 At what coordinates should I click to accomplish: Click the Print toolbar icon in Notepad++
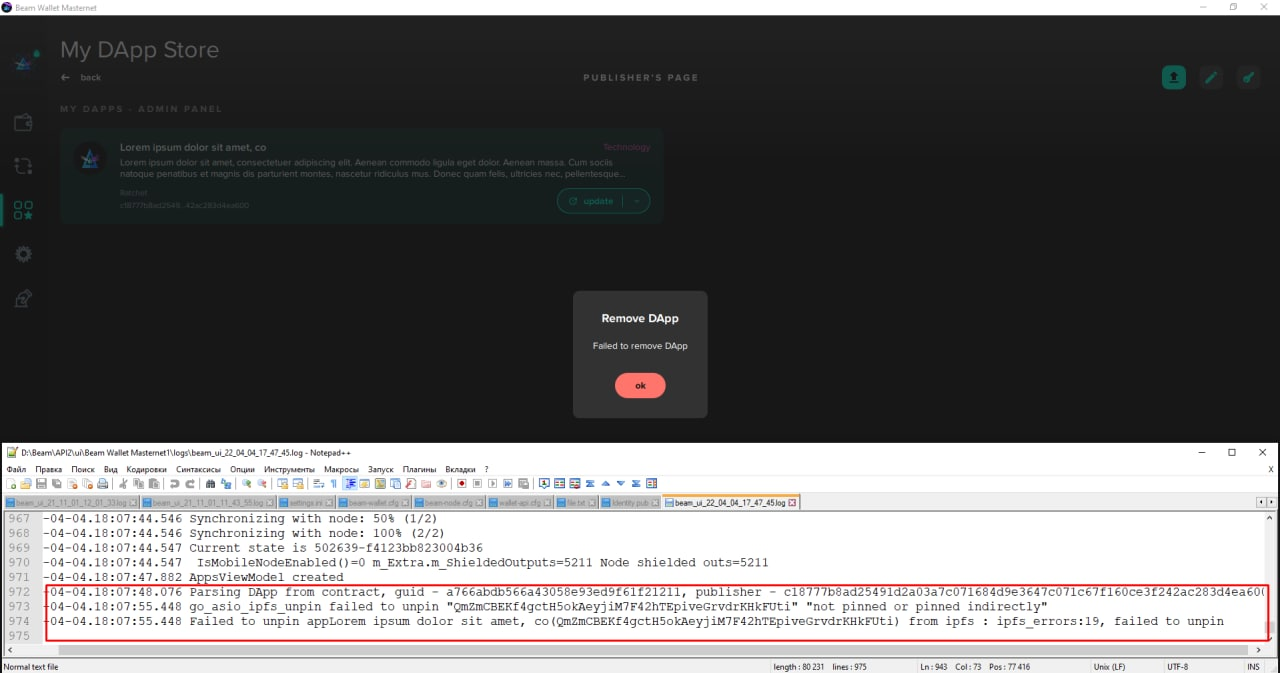tap(102, 483)
